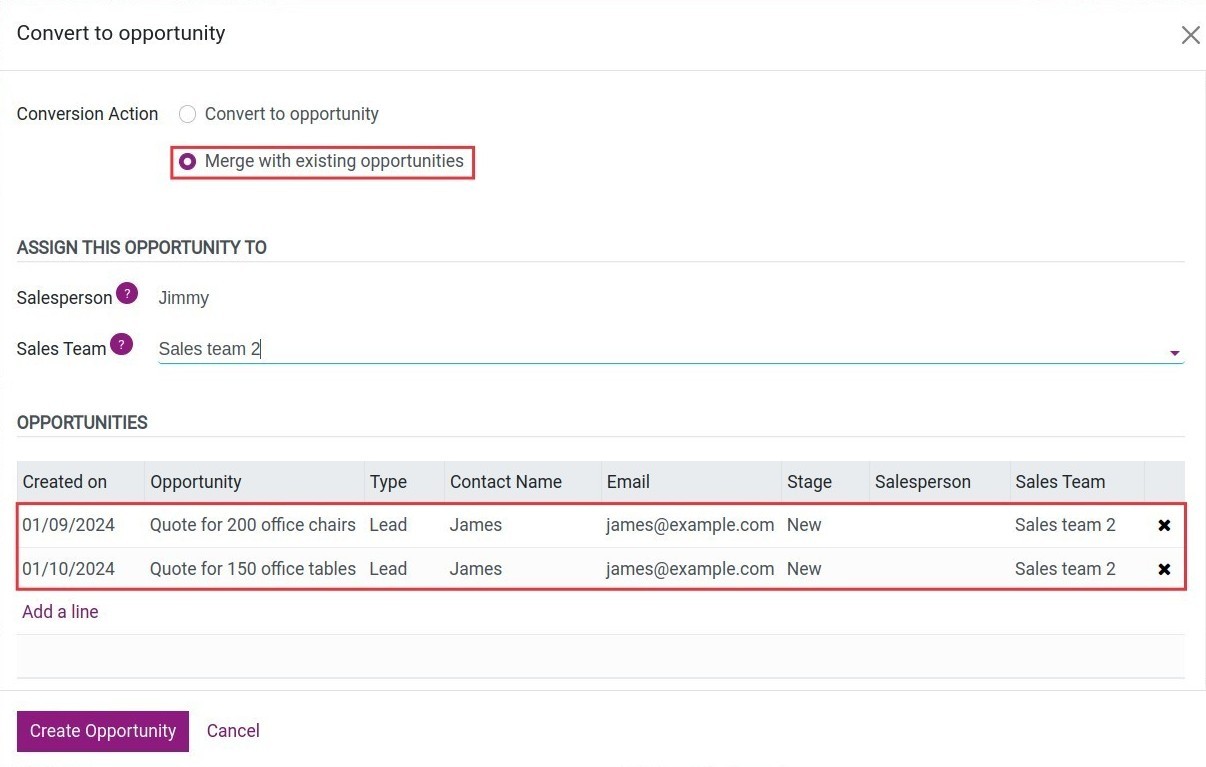
Task: Open 'Quote for 200 office chairs' entry
Action: pos(253,525)
